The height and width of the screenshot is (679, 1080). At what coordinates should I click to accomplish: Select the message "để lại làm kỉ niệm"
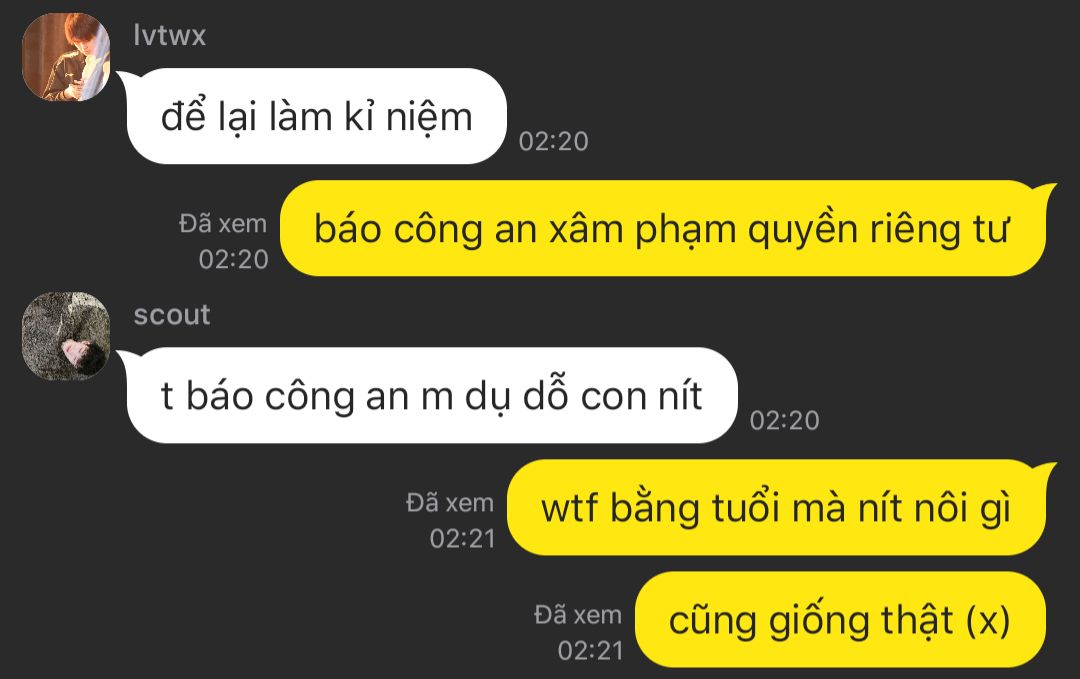(x=317, y=116)
